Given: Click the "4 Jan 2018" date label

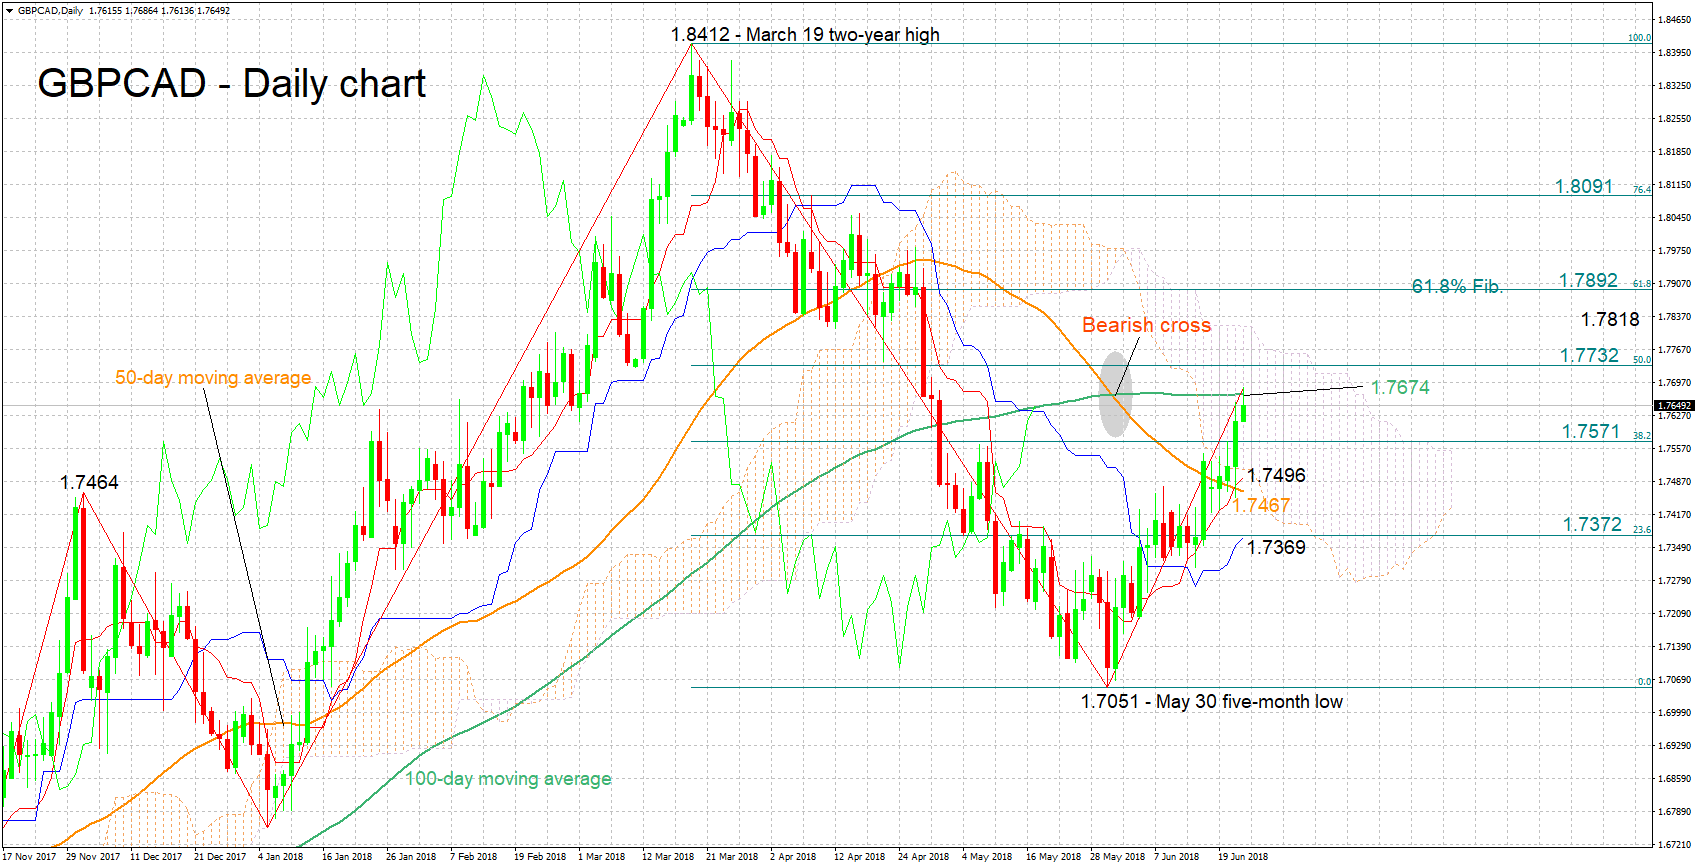Looking at the screenshot, I should pos(281,857).
